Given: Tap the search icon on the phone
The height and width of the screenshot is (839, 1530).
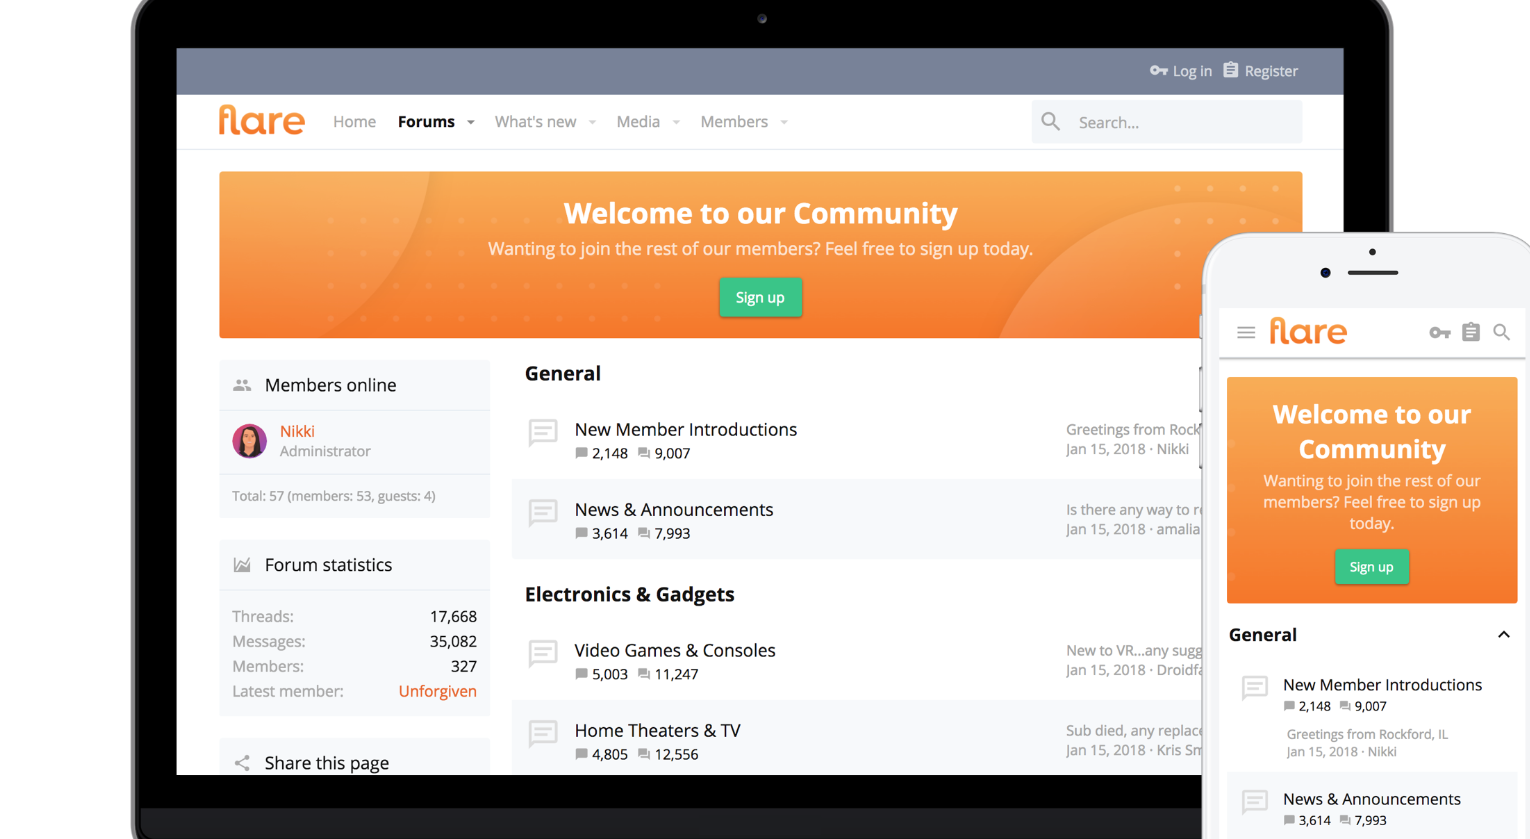Looking at the screenshot, I should tap(1502, 332).
